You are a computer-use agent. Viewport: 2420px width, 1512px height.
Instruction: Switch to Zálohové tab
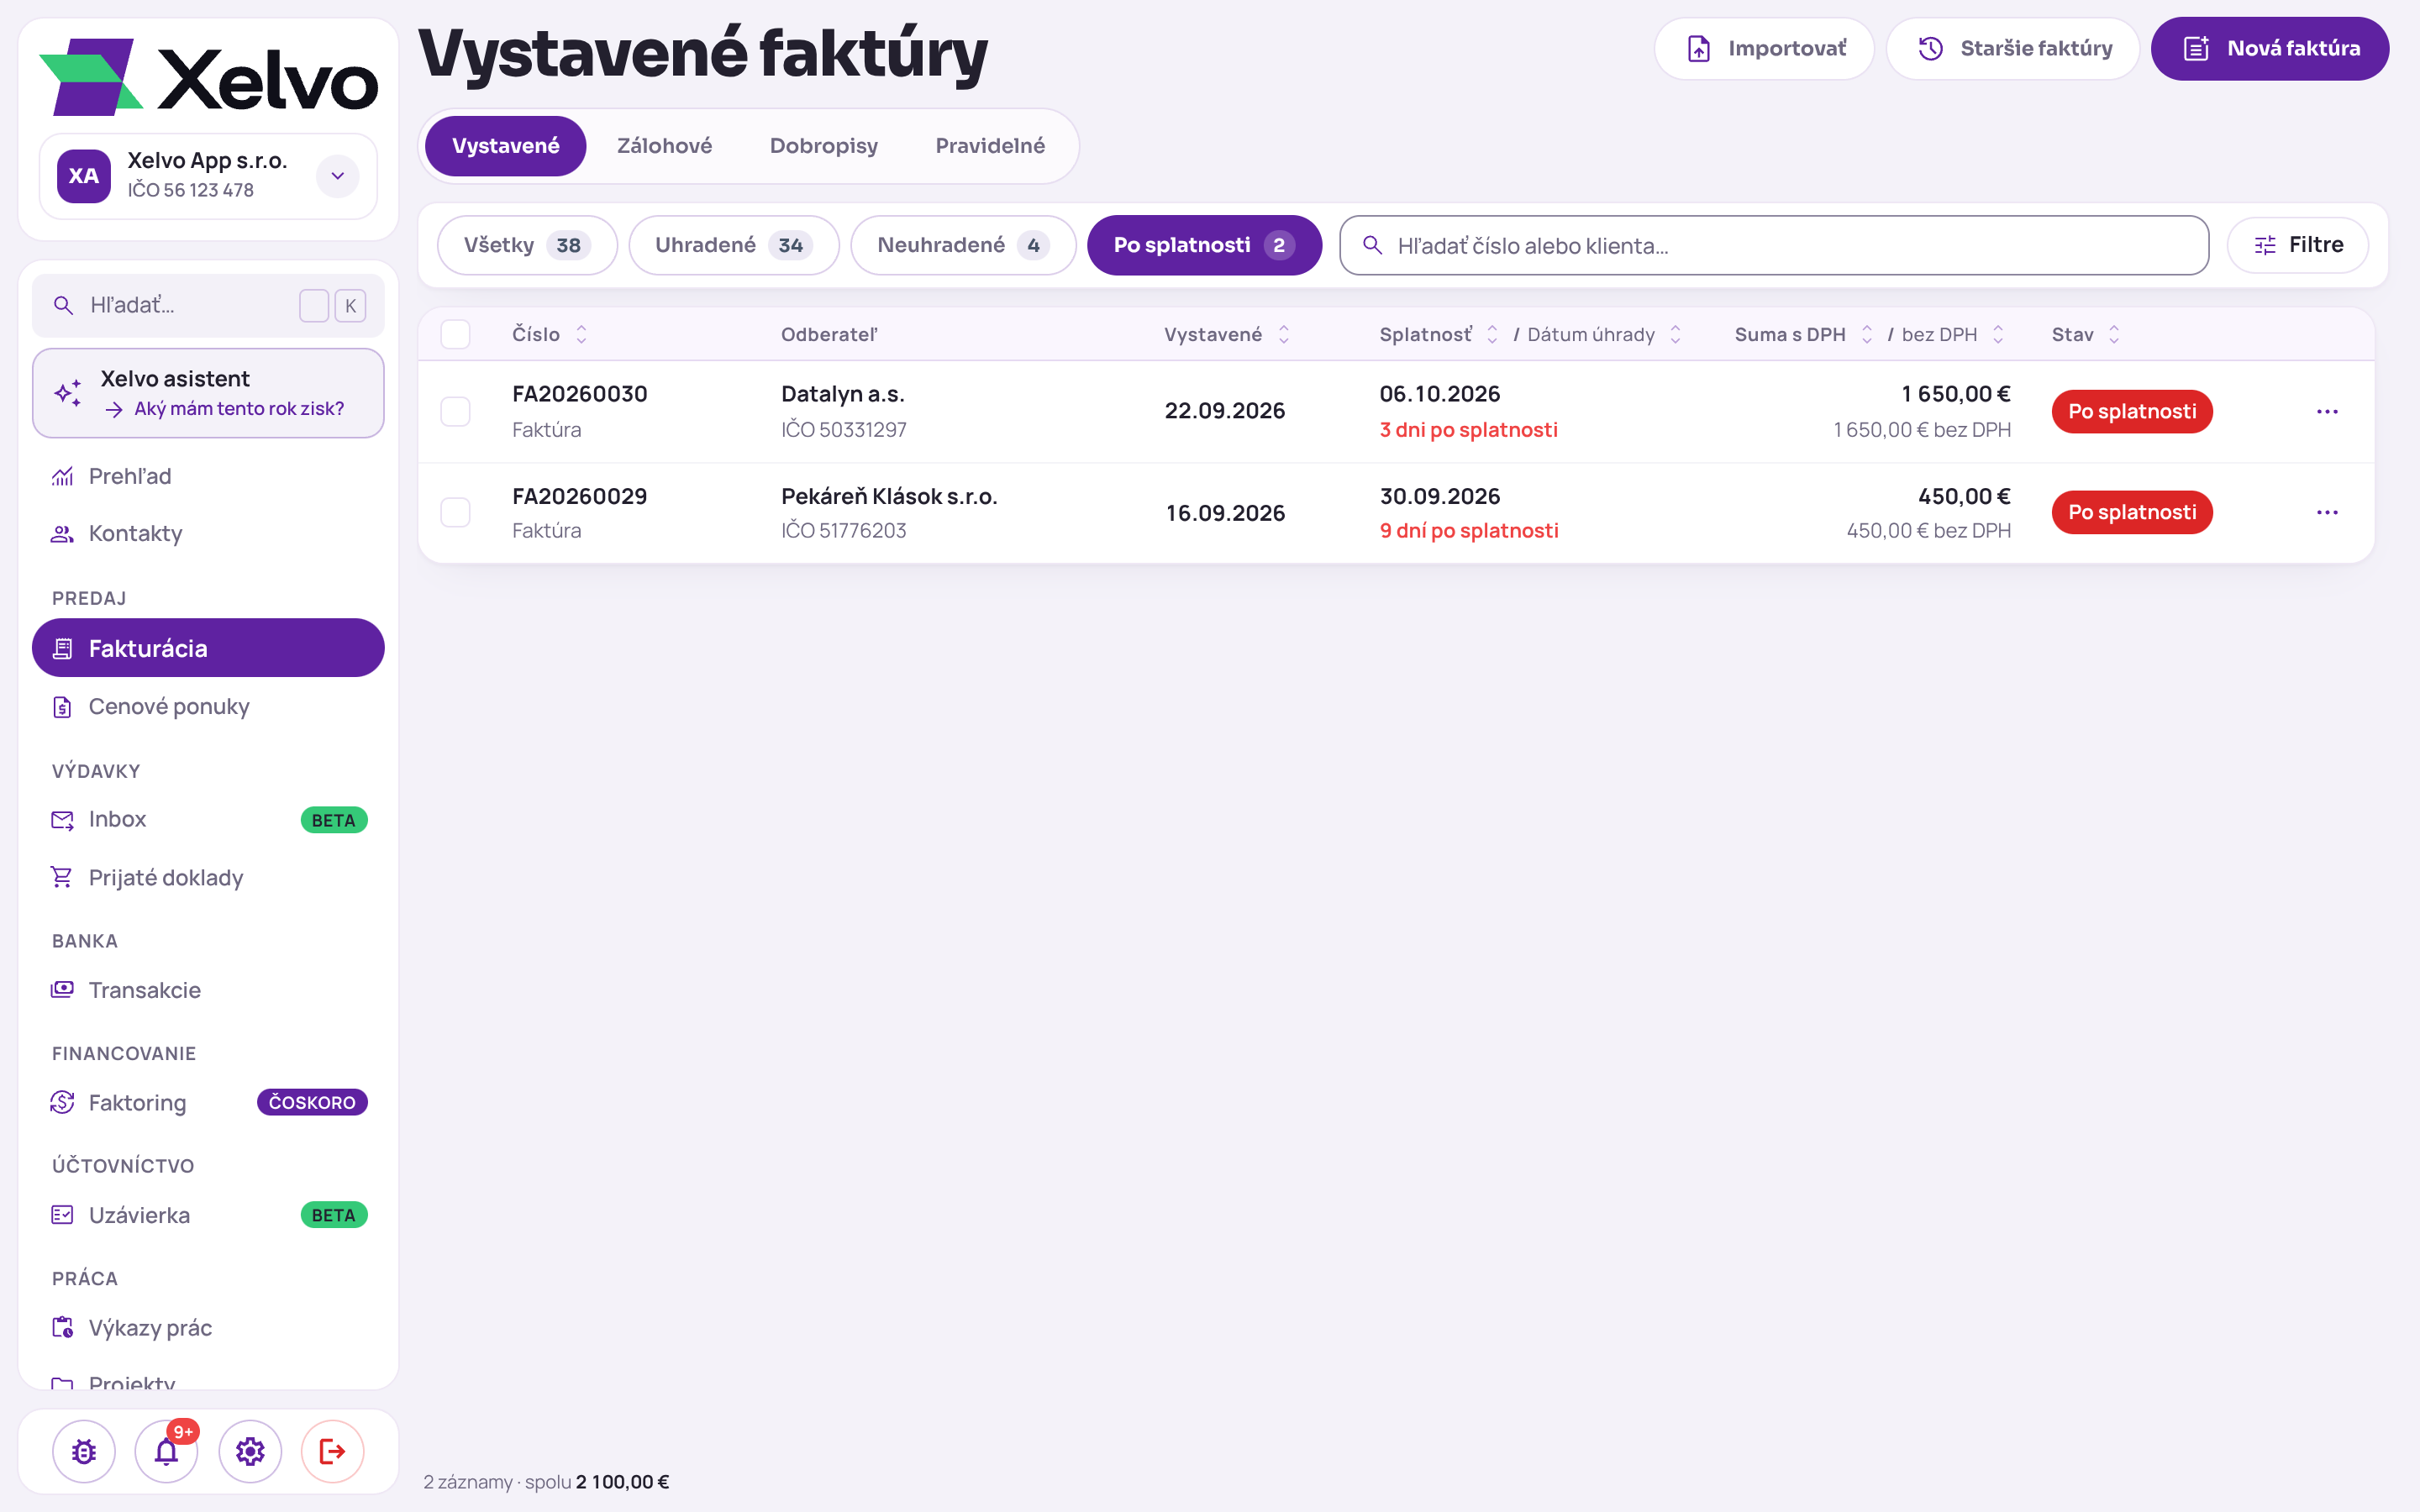tap(664, 146)
